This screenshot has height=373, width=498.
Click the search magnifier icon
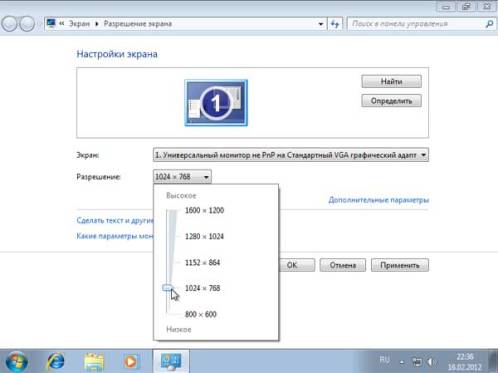coord(489,24)
